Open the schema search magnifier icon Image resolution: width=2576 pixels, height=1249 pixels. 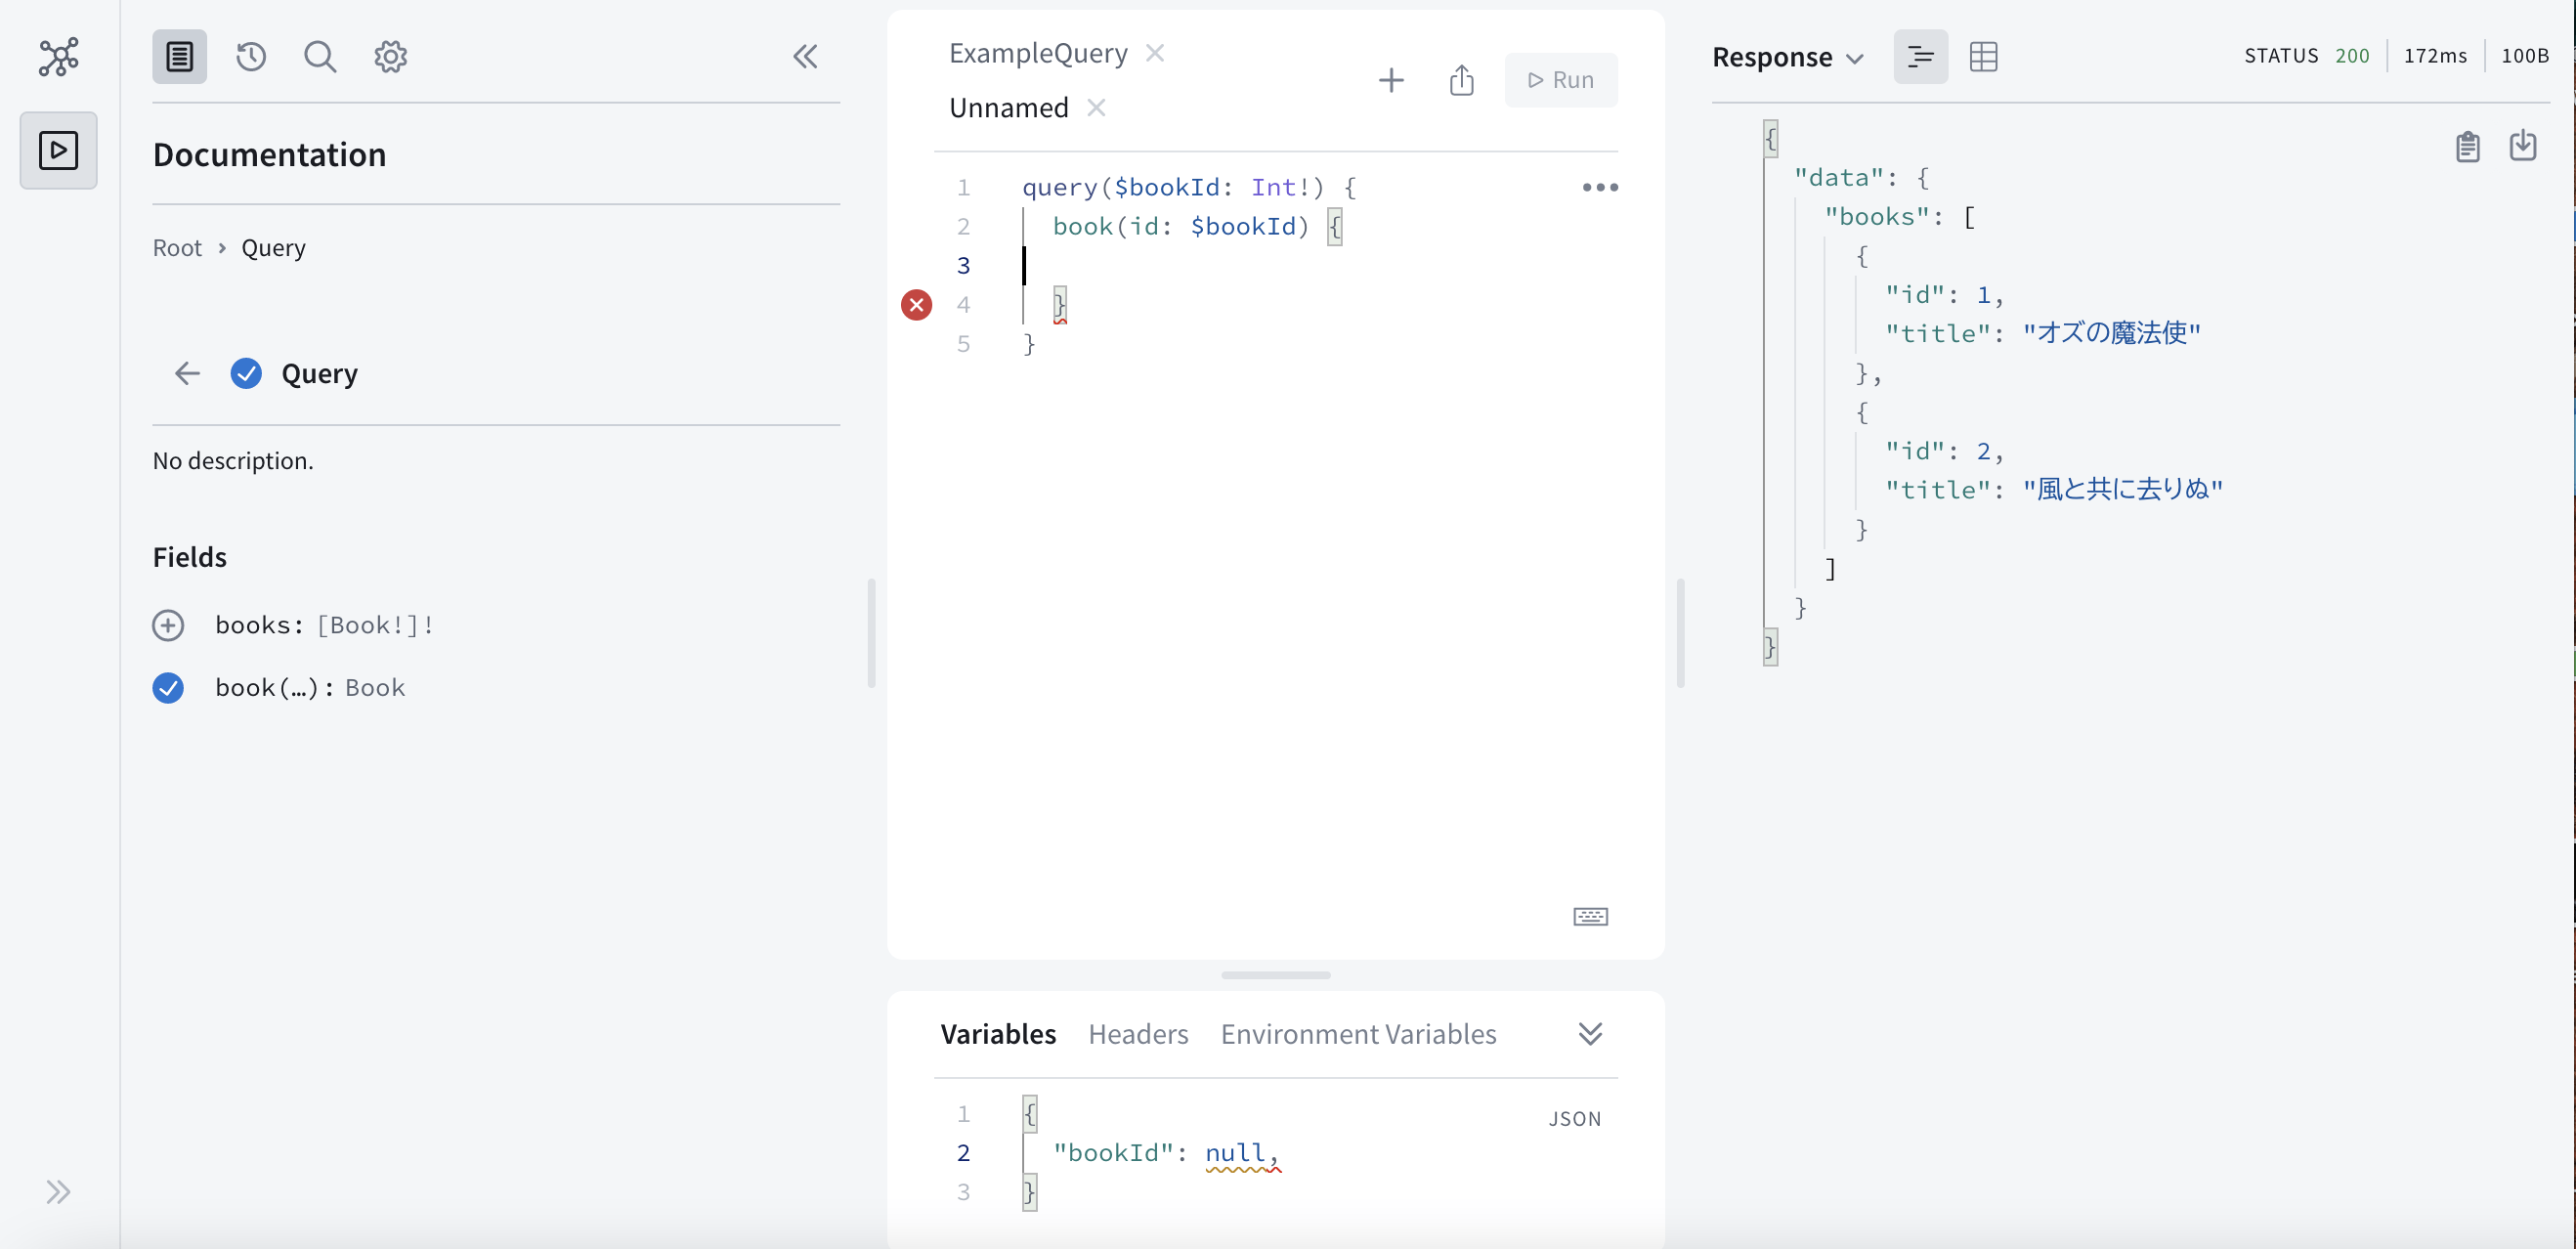tap(320, 56)
